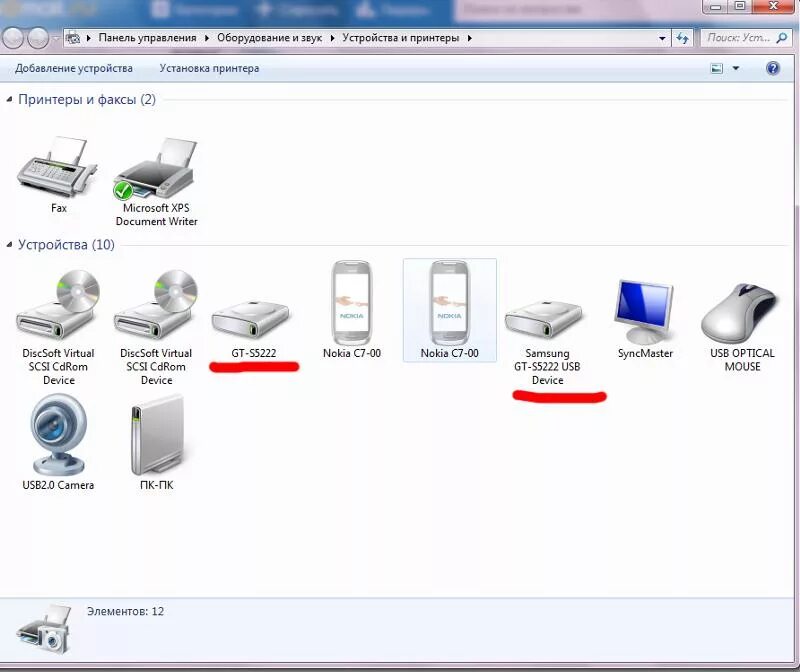Click the Fax label text
This screenshot has height=672, width=800.
point(59,208)
